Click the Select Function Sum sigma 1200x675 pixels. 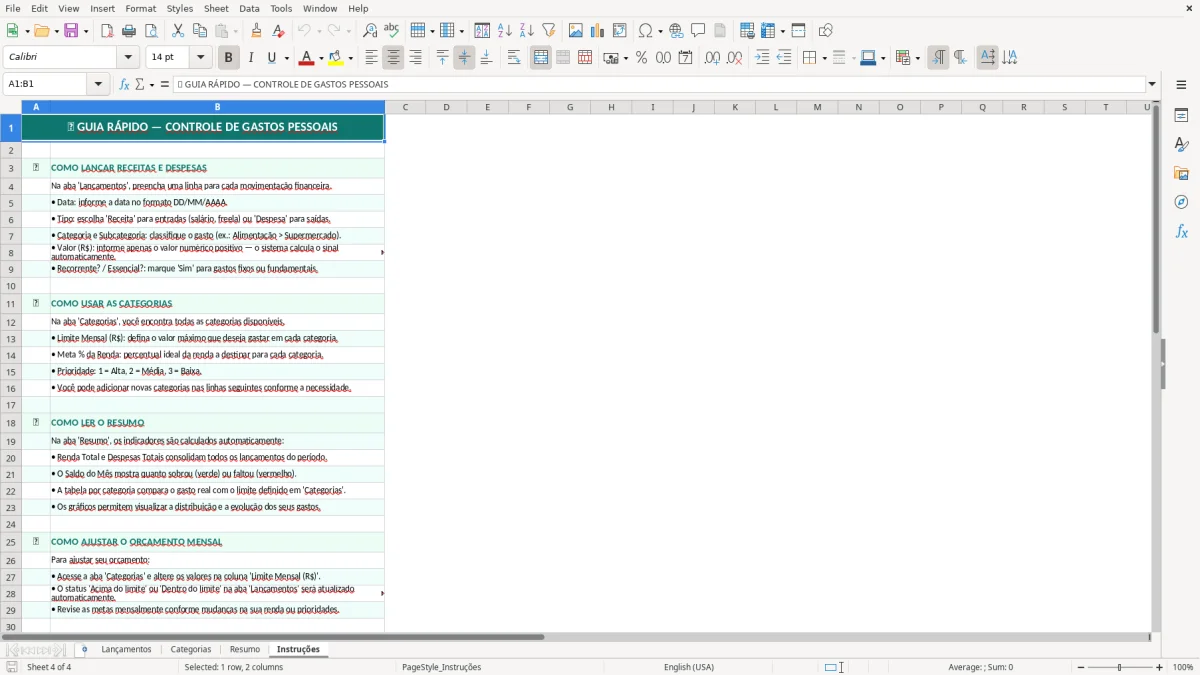point(140,84)
